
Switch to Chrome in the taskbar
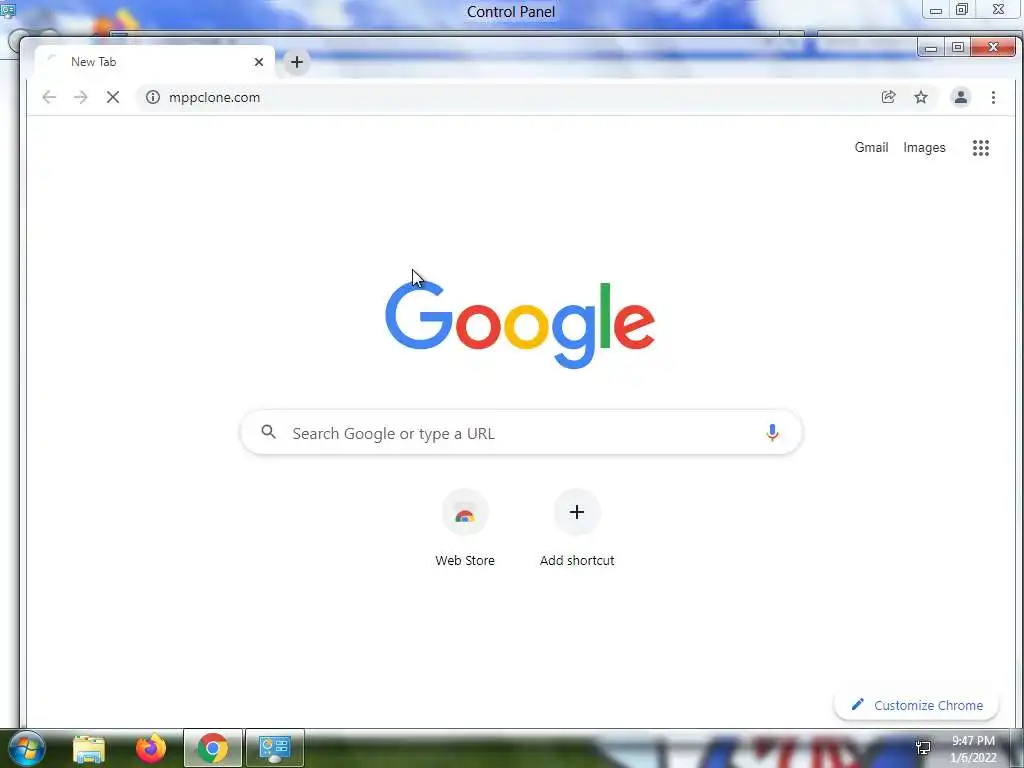[213, 748]
